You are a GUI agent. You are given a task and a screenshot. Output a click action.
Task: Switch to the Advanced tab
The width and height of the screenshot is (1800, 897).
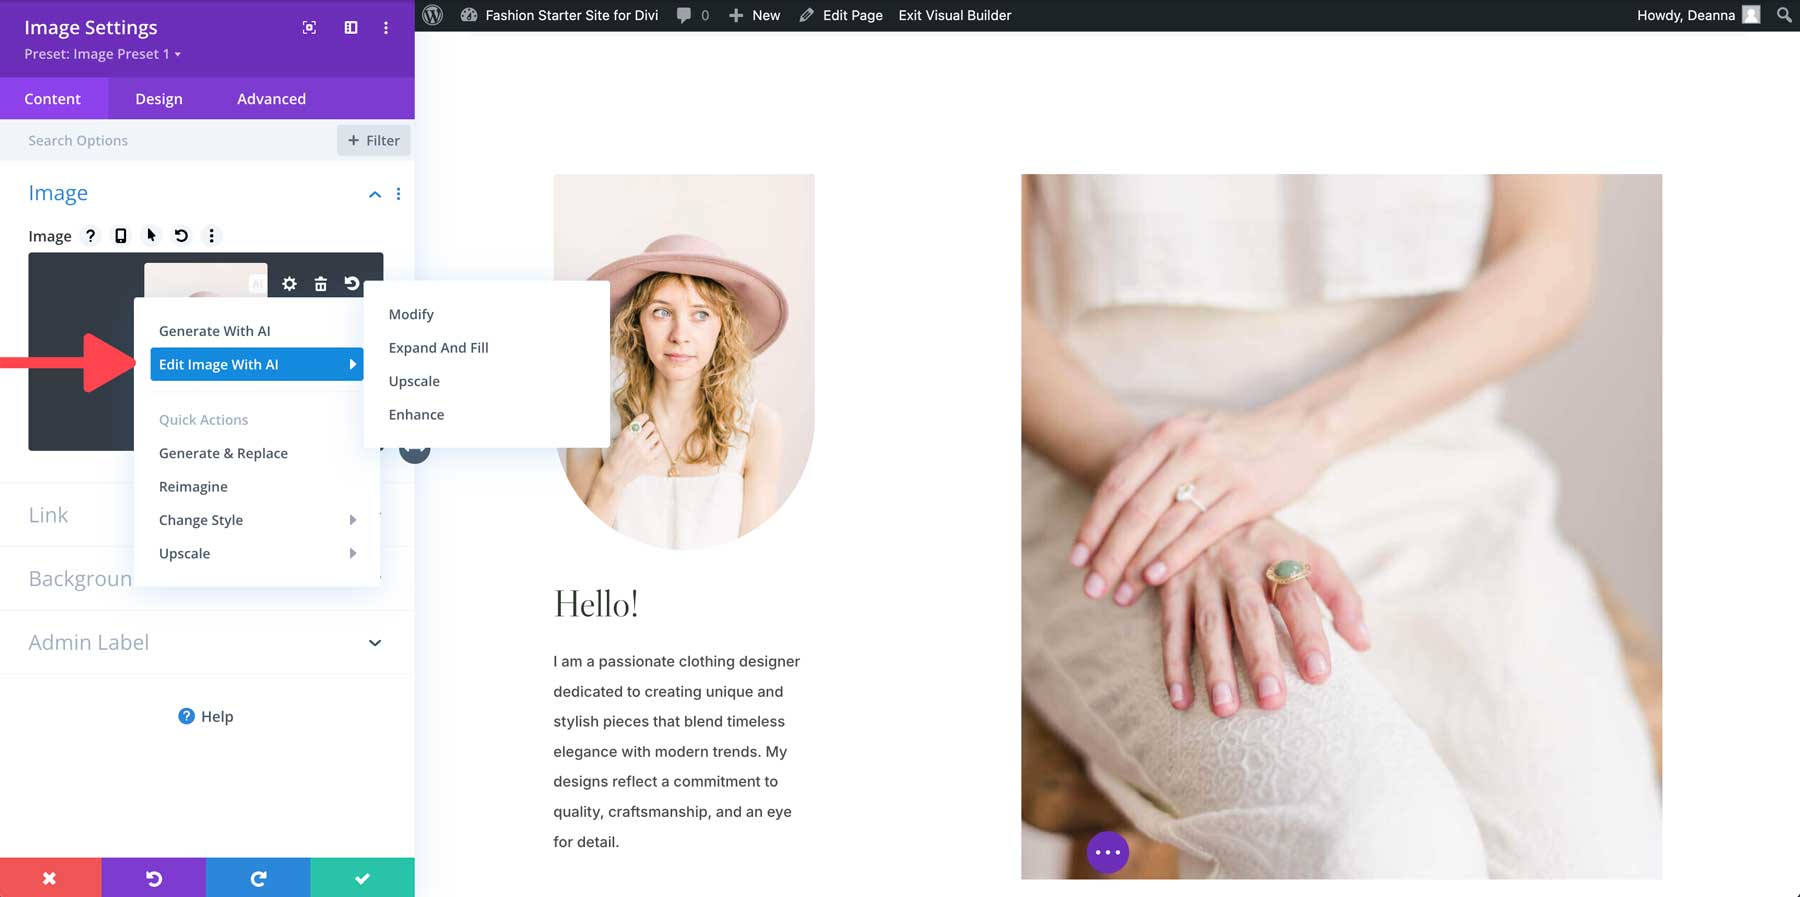pos(272,99)
